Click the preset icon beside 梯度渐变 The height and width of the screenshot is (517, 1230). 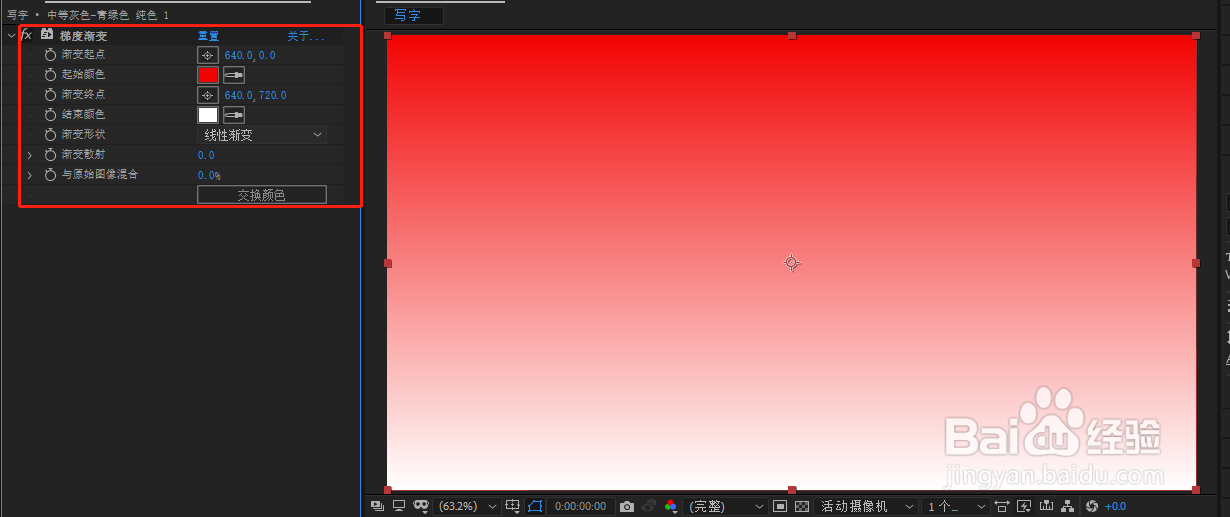coord(46,34)
